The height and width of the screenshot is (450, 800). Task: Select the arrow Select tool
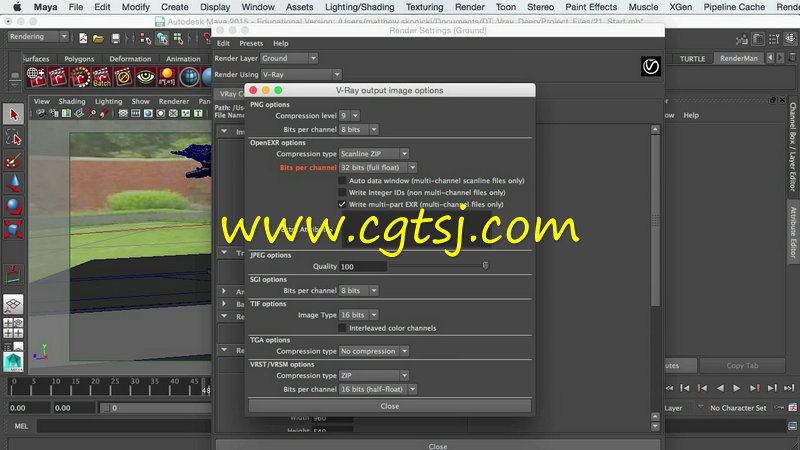coord(13,114)
